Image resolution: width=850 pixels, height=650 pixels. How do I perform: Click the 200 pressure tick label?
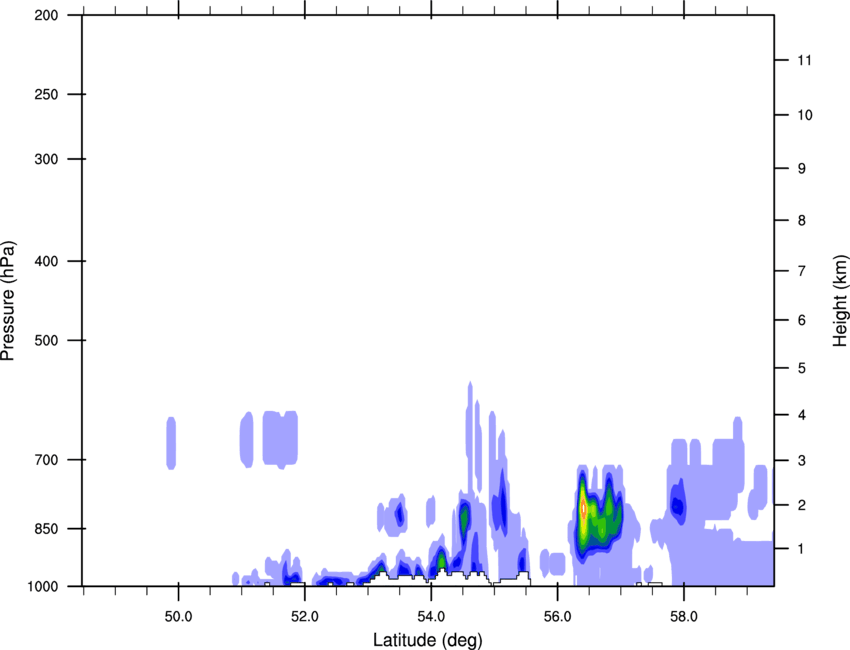click(x=47, y=15)
